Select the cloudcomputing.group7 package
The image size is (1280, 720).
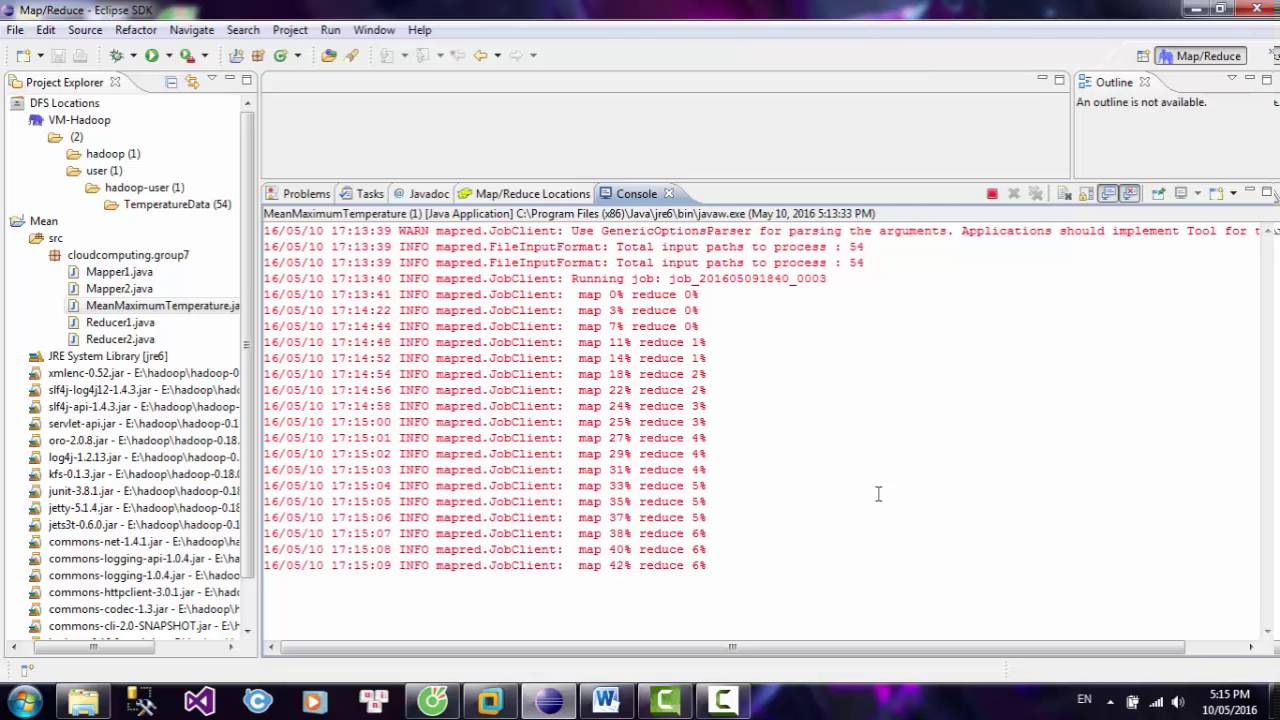[x=128, y=255]
